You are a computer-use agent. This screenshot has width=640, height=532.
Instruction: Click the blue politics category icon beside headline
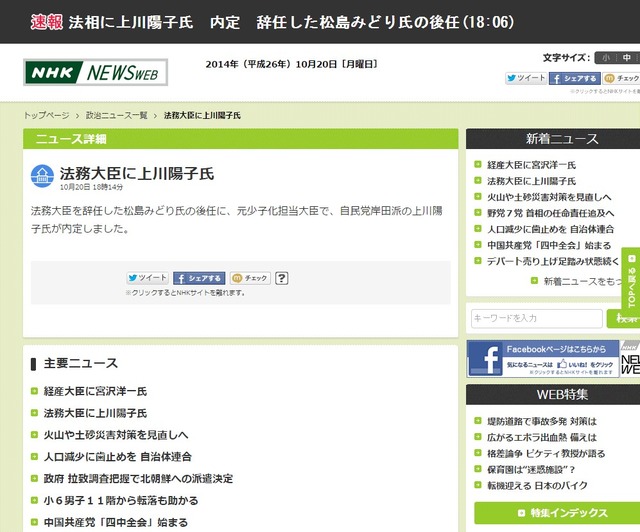42,176
